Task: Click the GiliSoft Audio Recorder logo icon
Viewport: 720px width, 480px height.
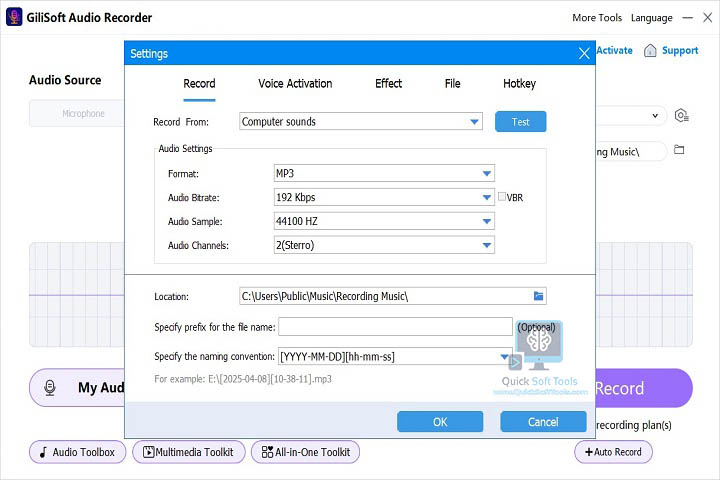Action: pyautogui.click(x=14, y=17)
